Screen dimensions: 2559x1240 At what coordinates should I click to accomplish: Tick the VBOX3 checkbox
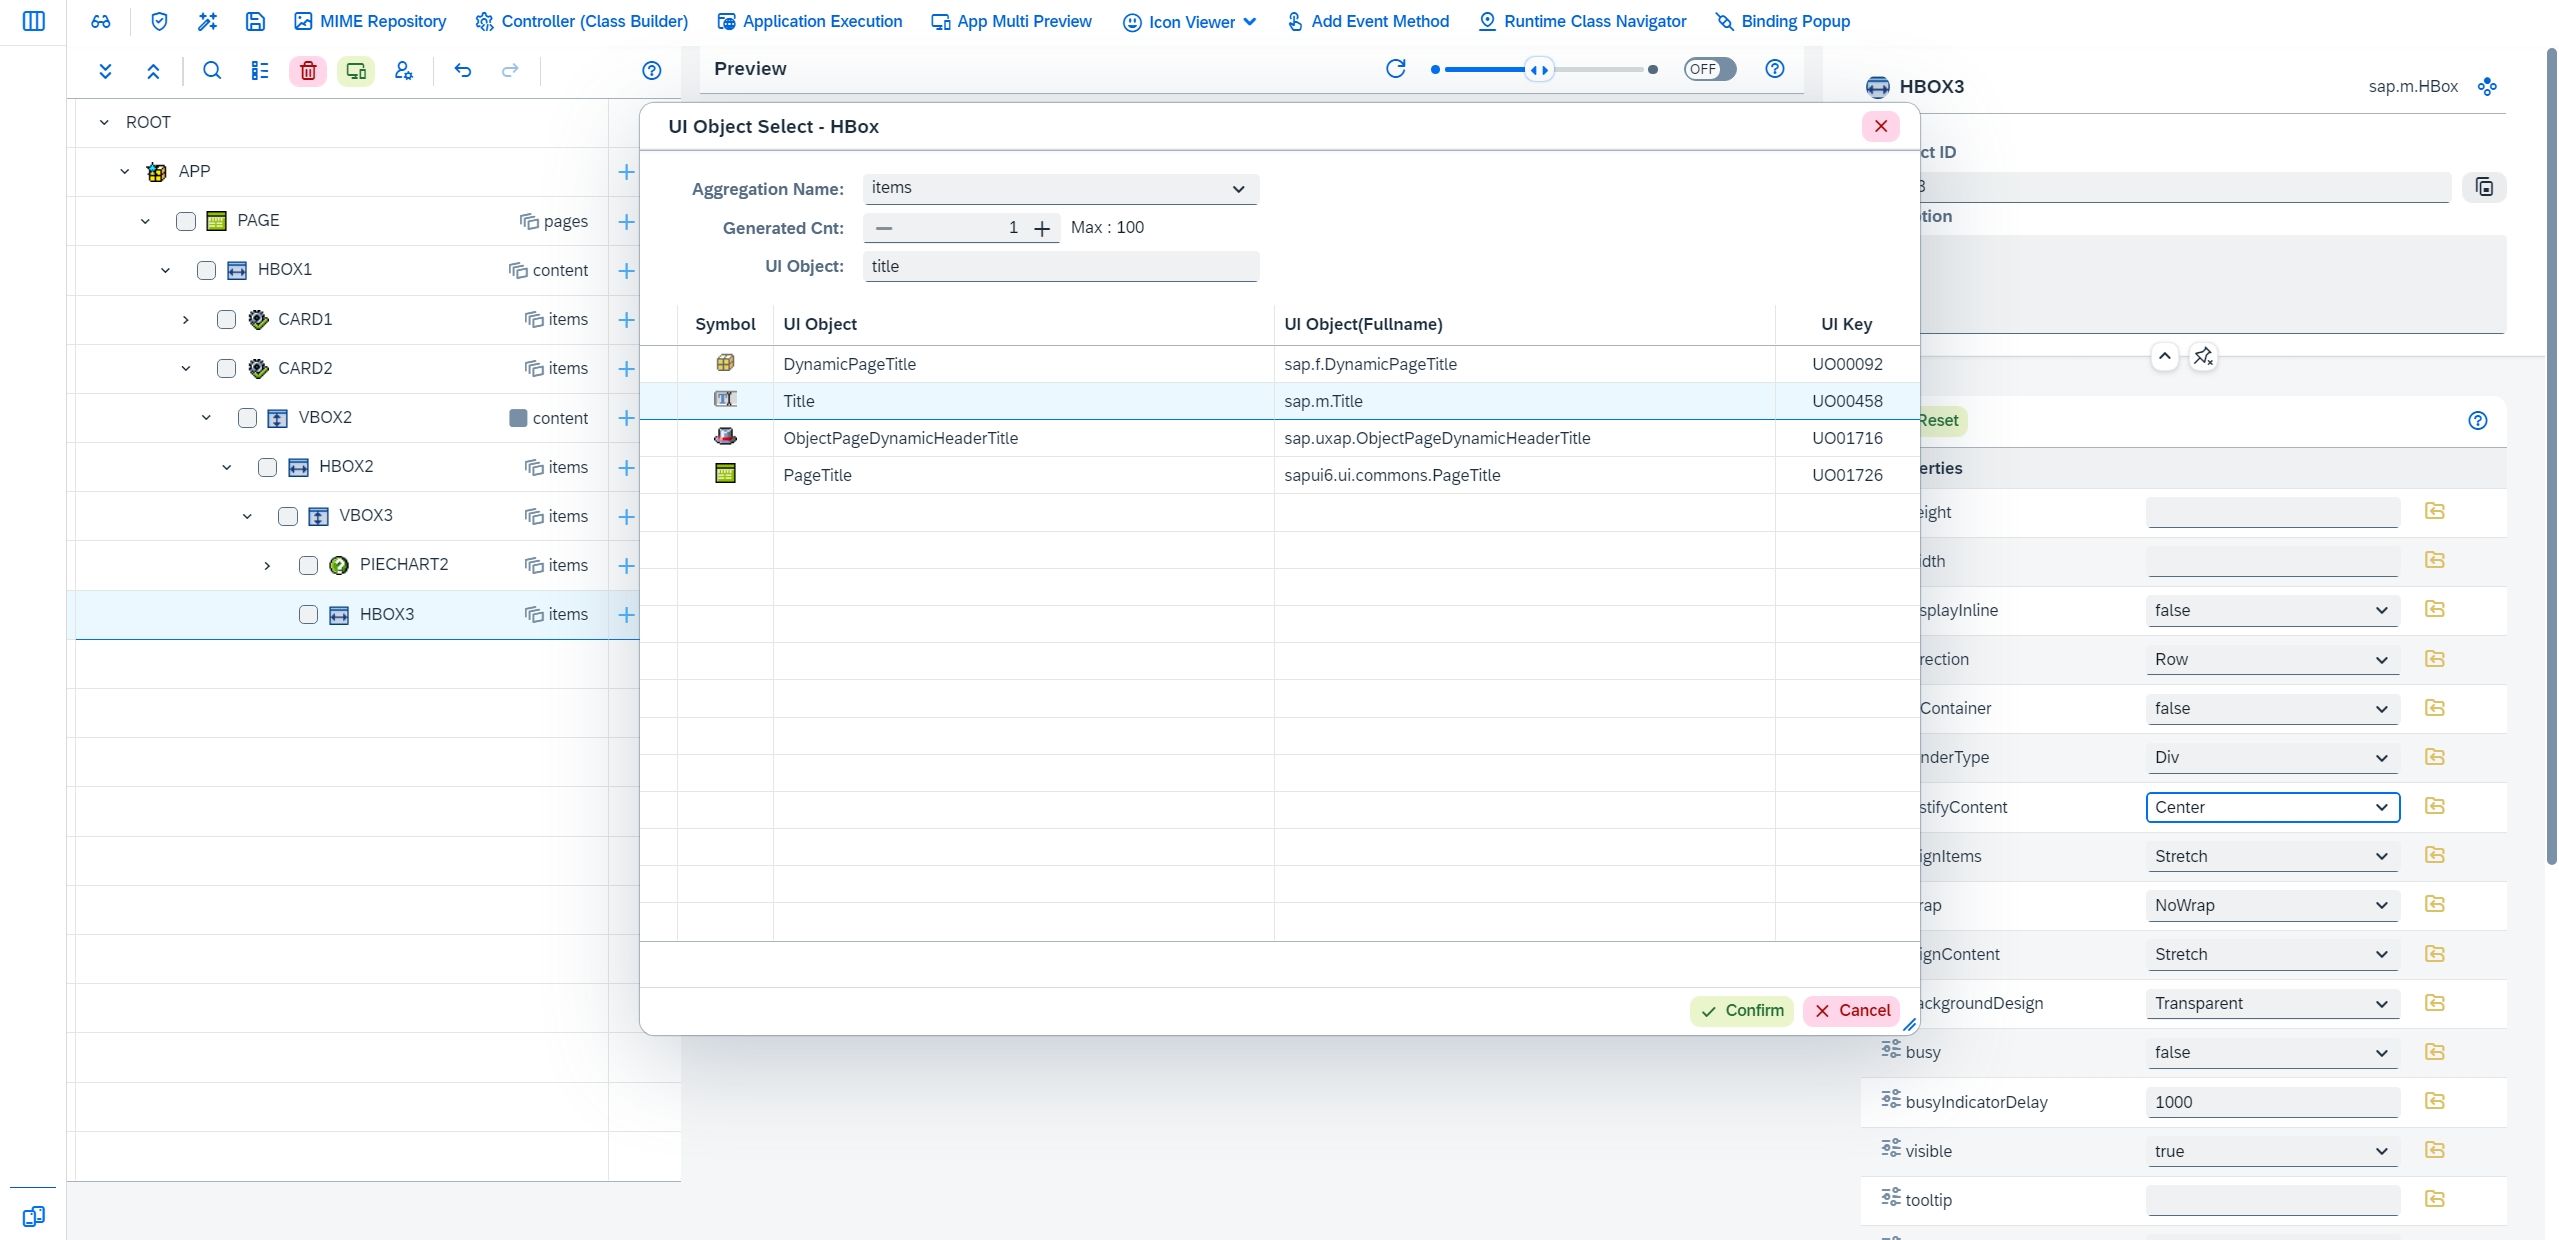[x=288, y=516]
